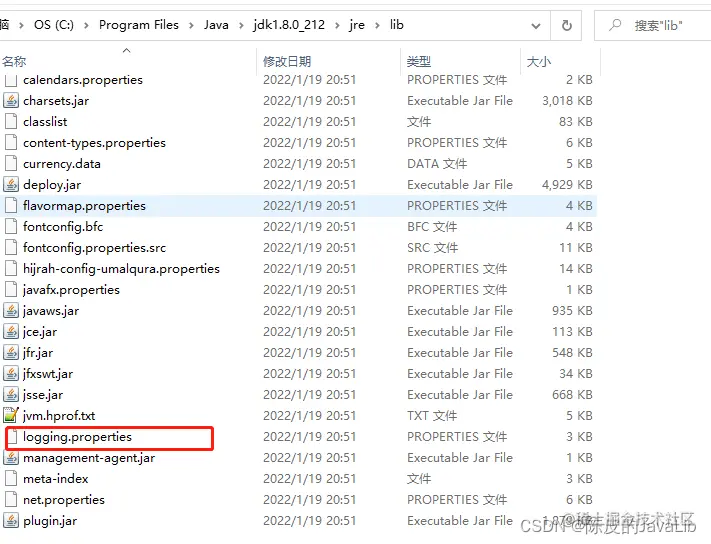Click the javaws.jar file icon
This screenshot has width=711, height=544.
tap(11, 311)
